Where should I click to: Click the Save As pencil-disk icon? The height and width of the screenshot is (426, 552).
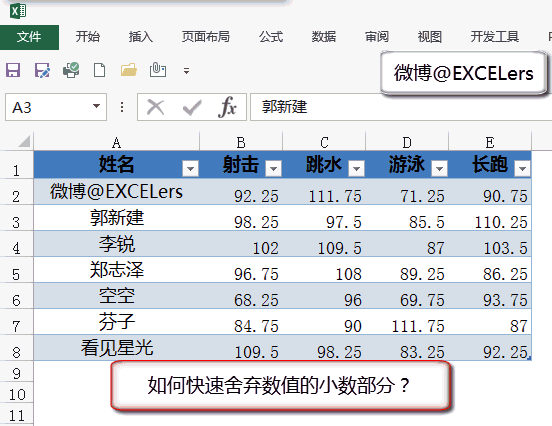click(42, 70)
